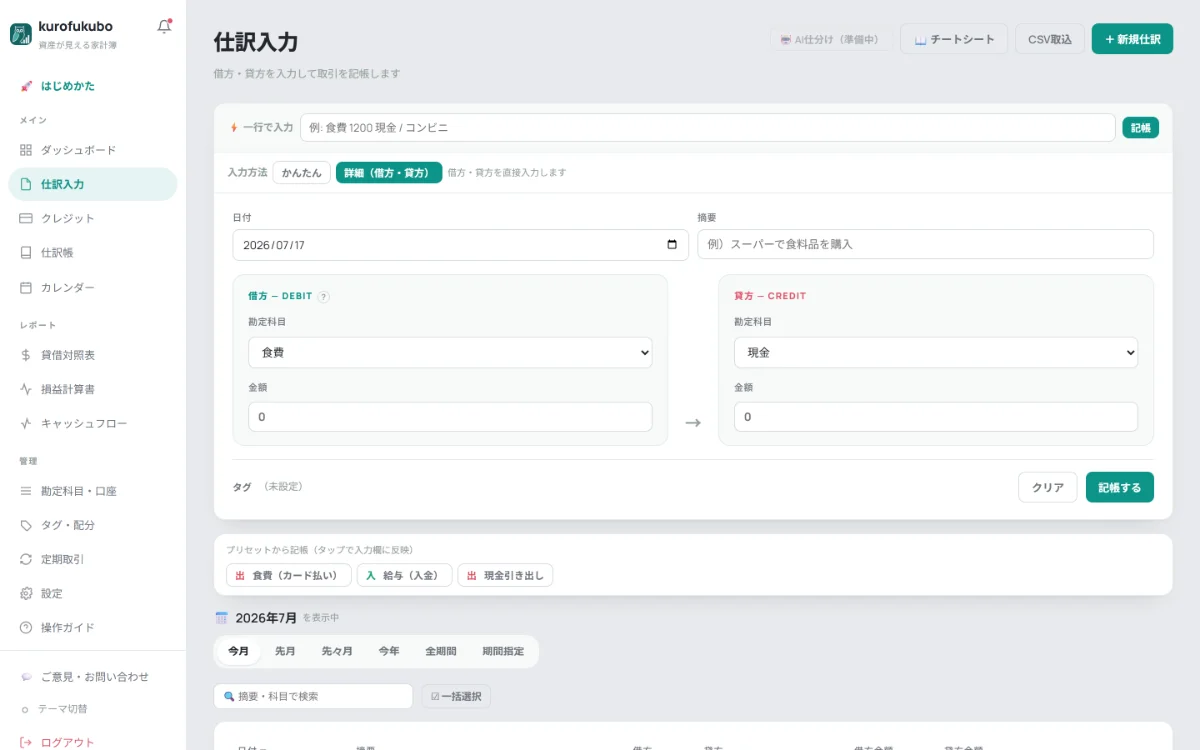Click the キャッシュフロー activity icon
1200x750 pixels.
point(26,423)
